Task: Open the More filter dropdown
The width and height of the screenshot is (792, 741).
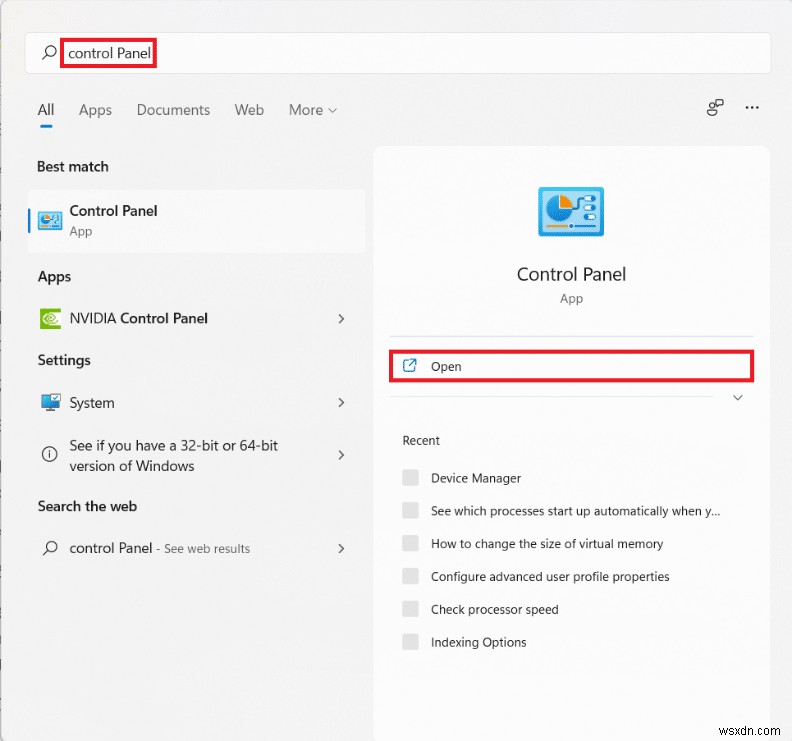Action: [313, 110]
